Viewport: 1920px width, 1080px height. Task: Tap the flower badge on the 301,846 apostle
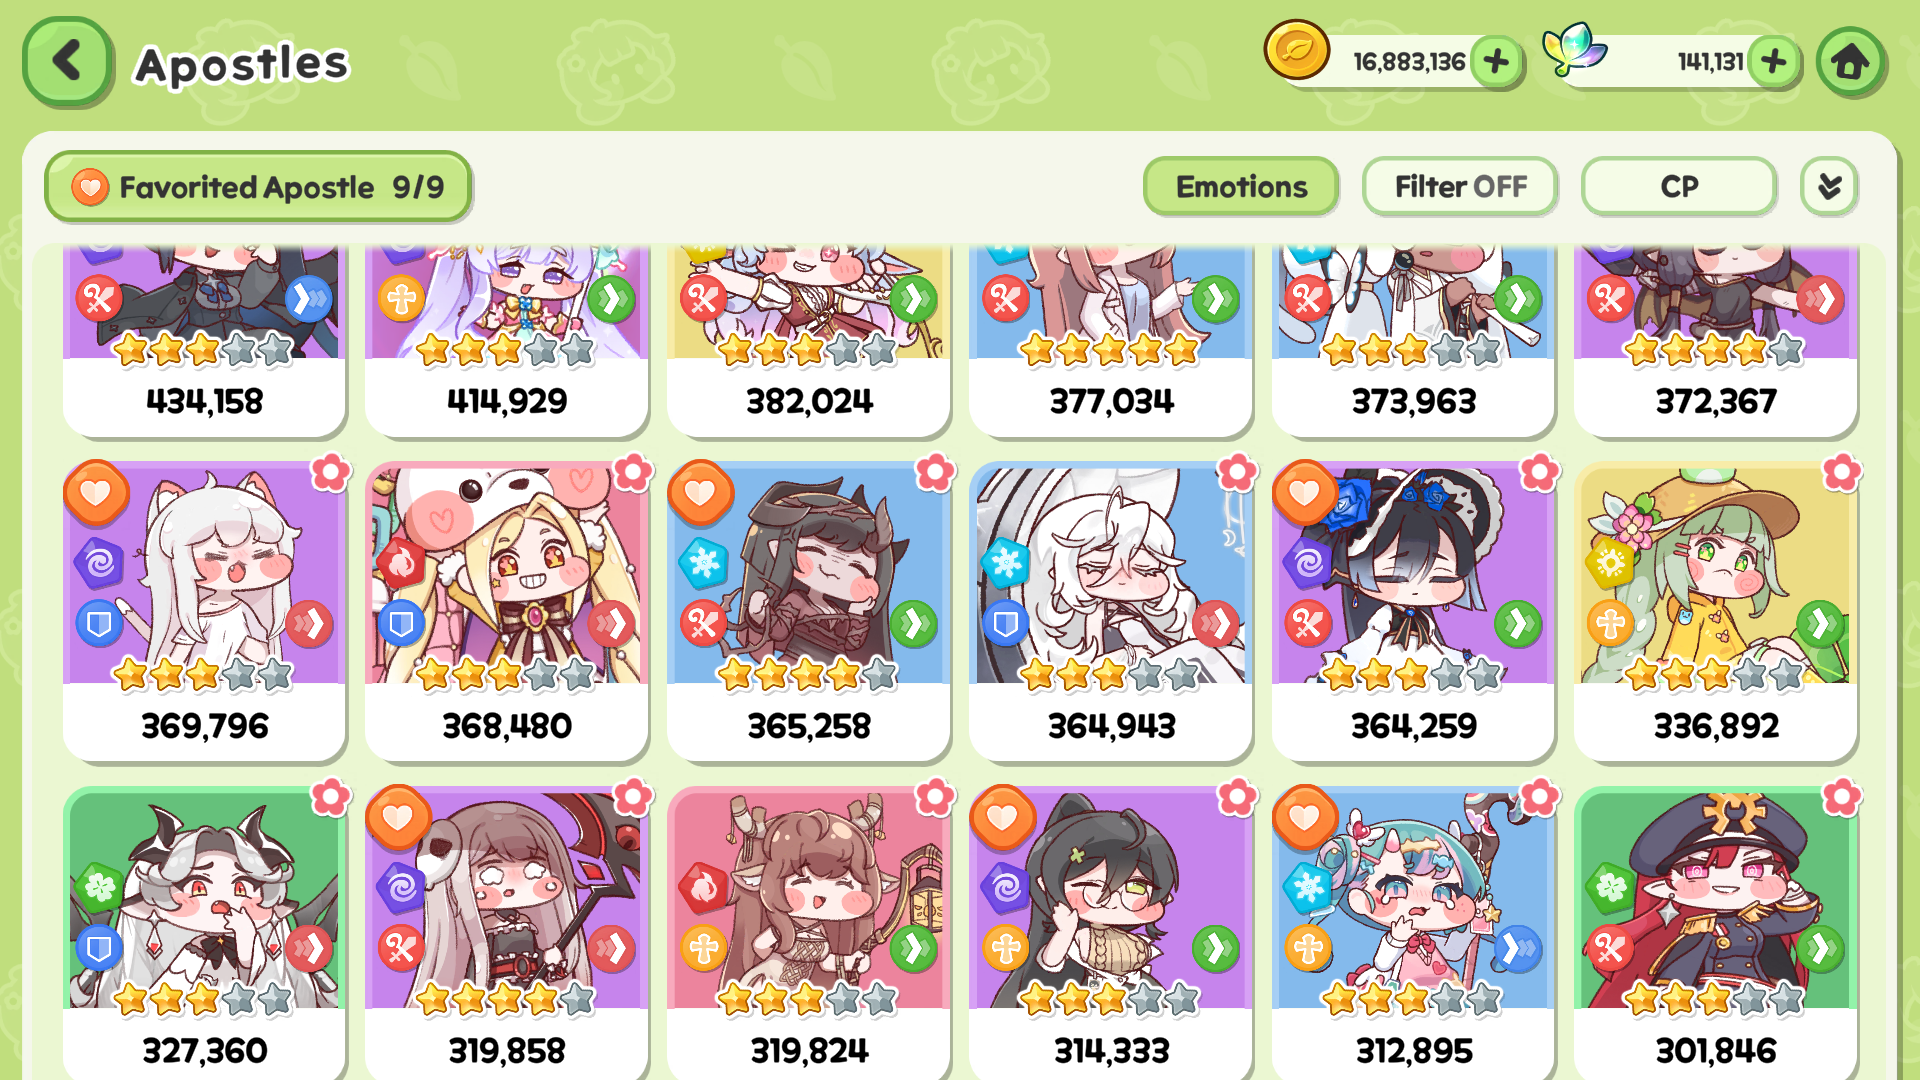click(1841, 797)
